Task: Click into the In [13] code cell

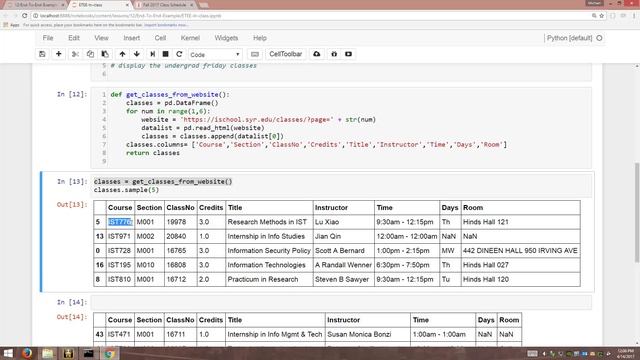Action: point(342,186)
